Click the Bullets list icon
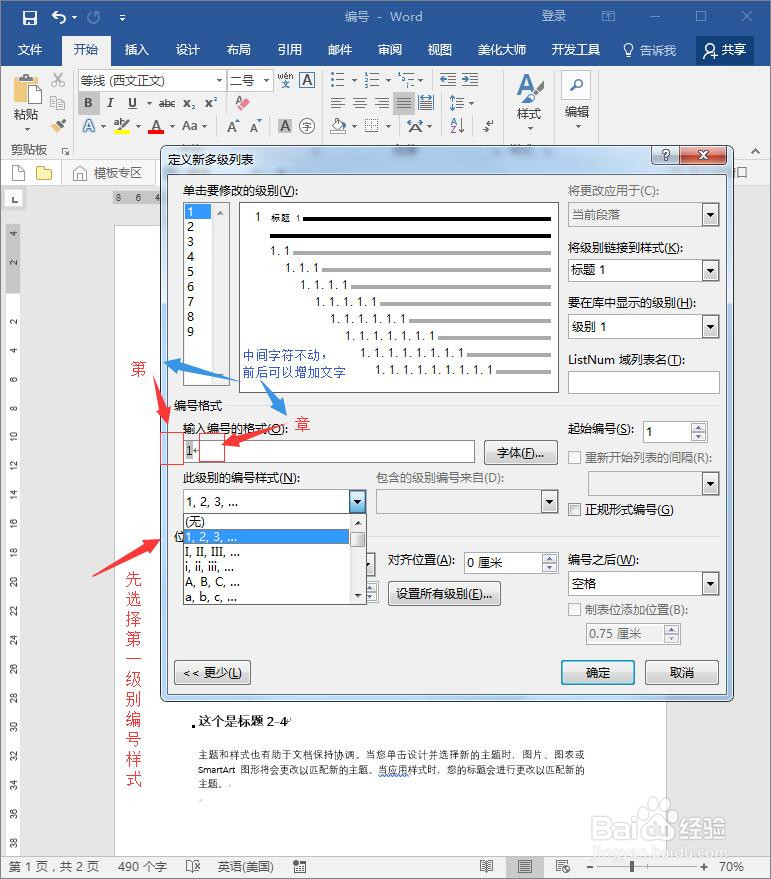Screen dimensions: 771x879 coord(338,80)
